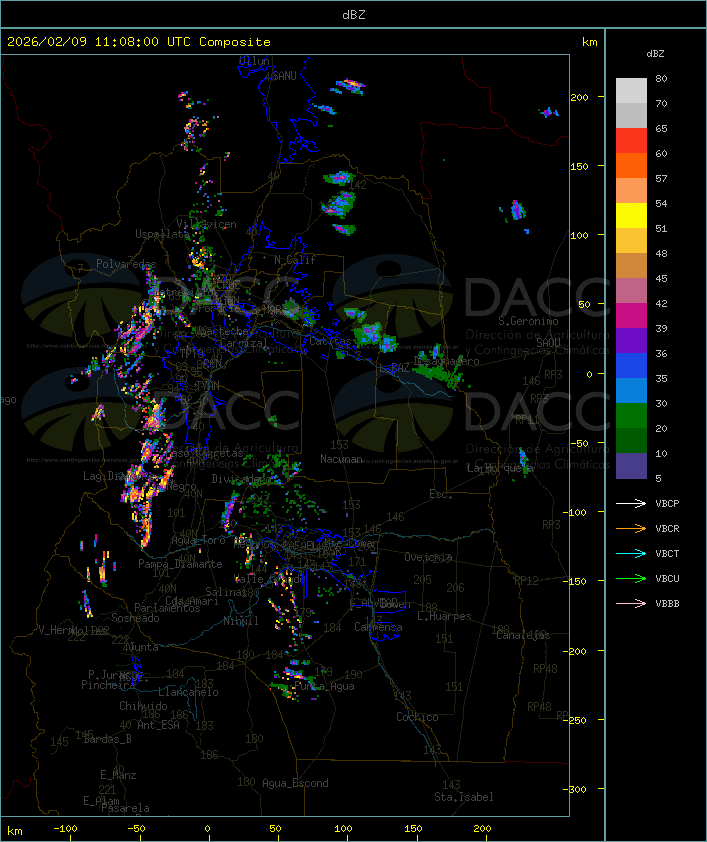Click the green VBCU arrow icon
The image size is (707, 842).
631,578
